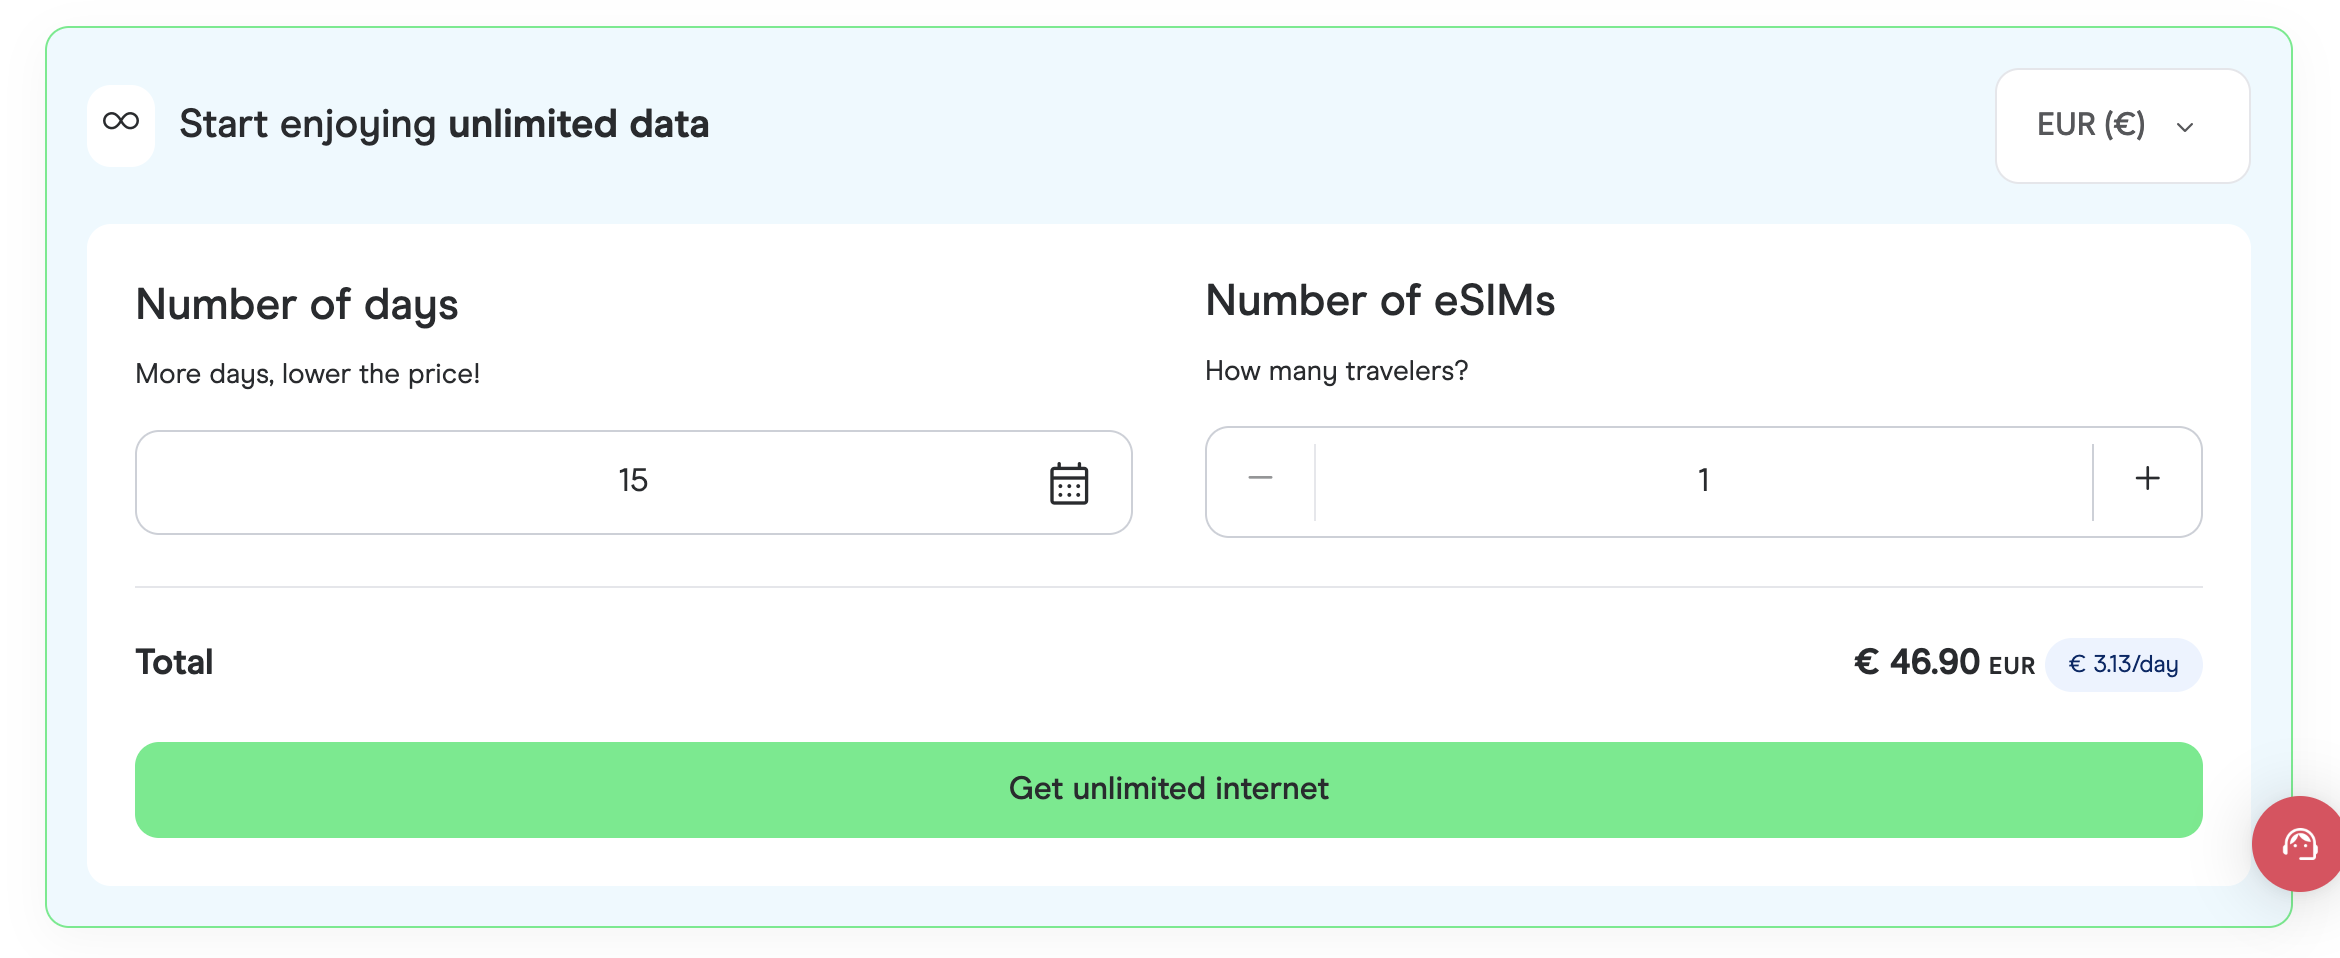Image resolution: width=2340 pixels, height=958 pixels.
Task: Click the eSIM count field showing 1
Action: (1703, 480)
